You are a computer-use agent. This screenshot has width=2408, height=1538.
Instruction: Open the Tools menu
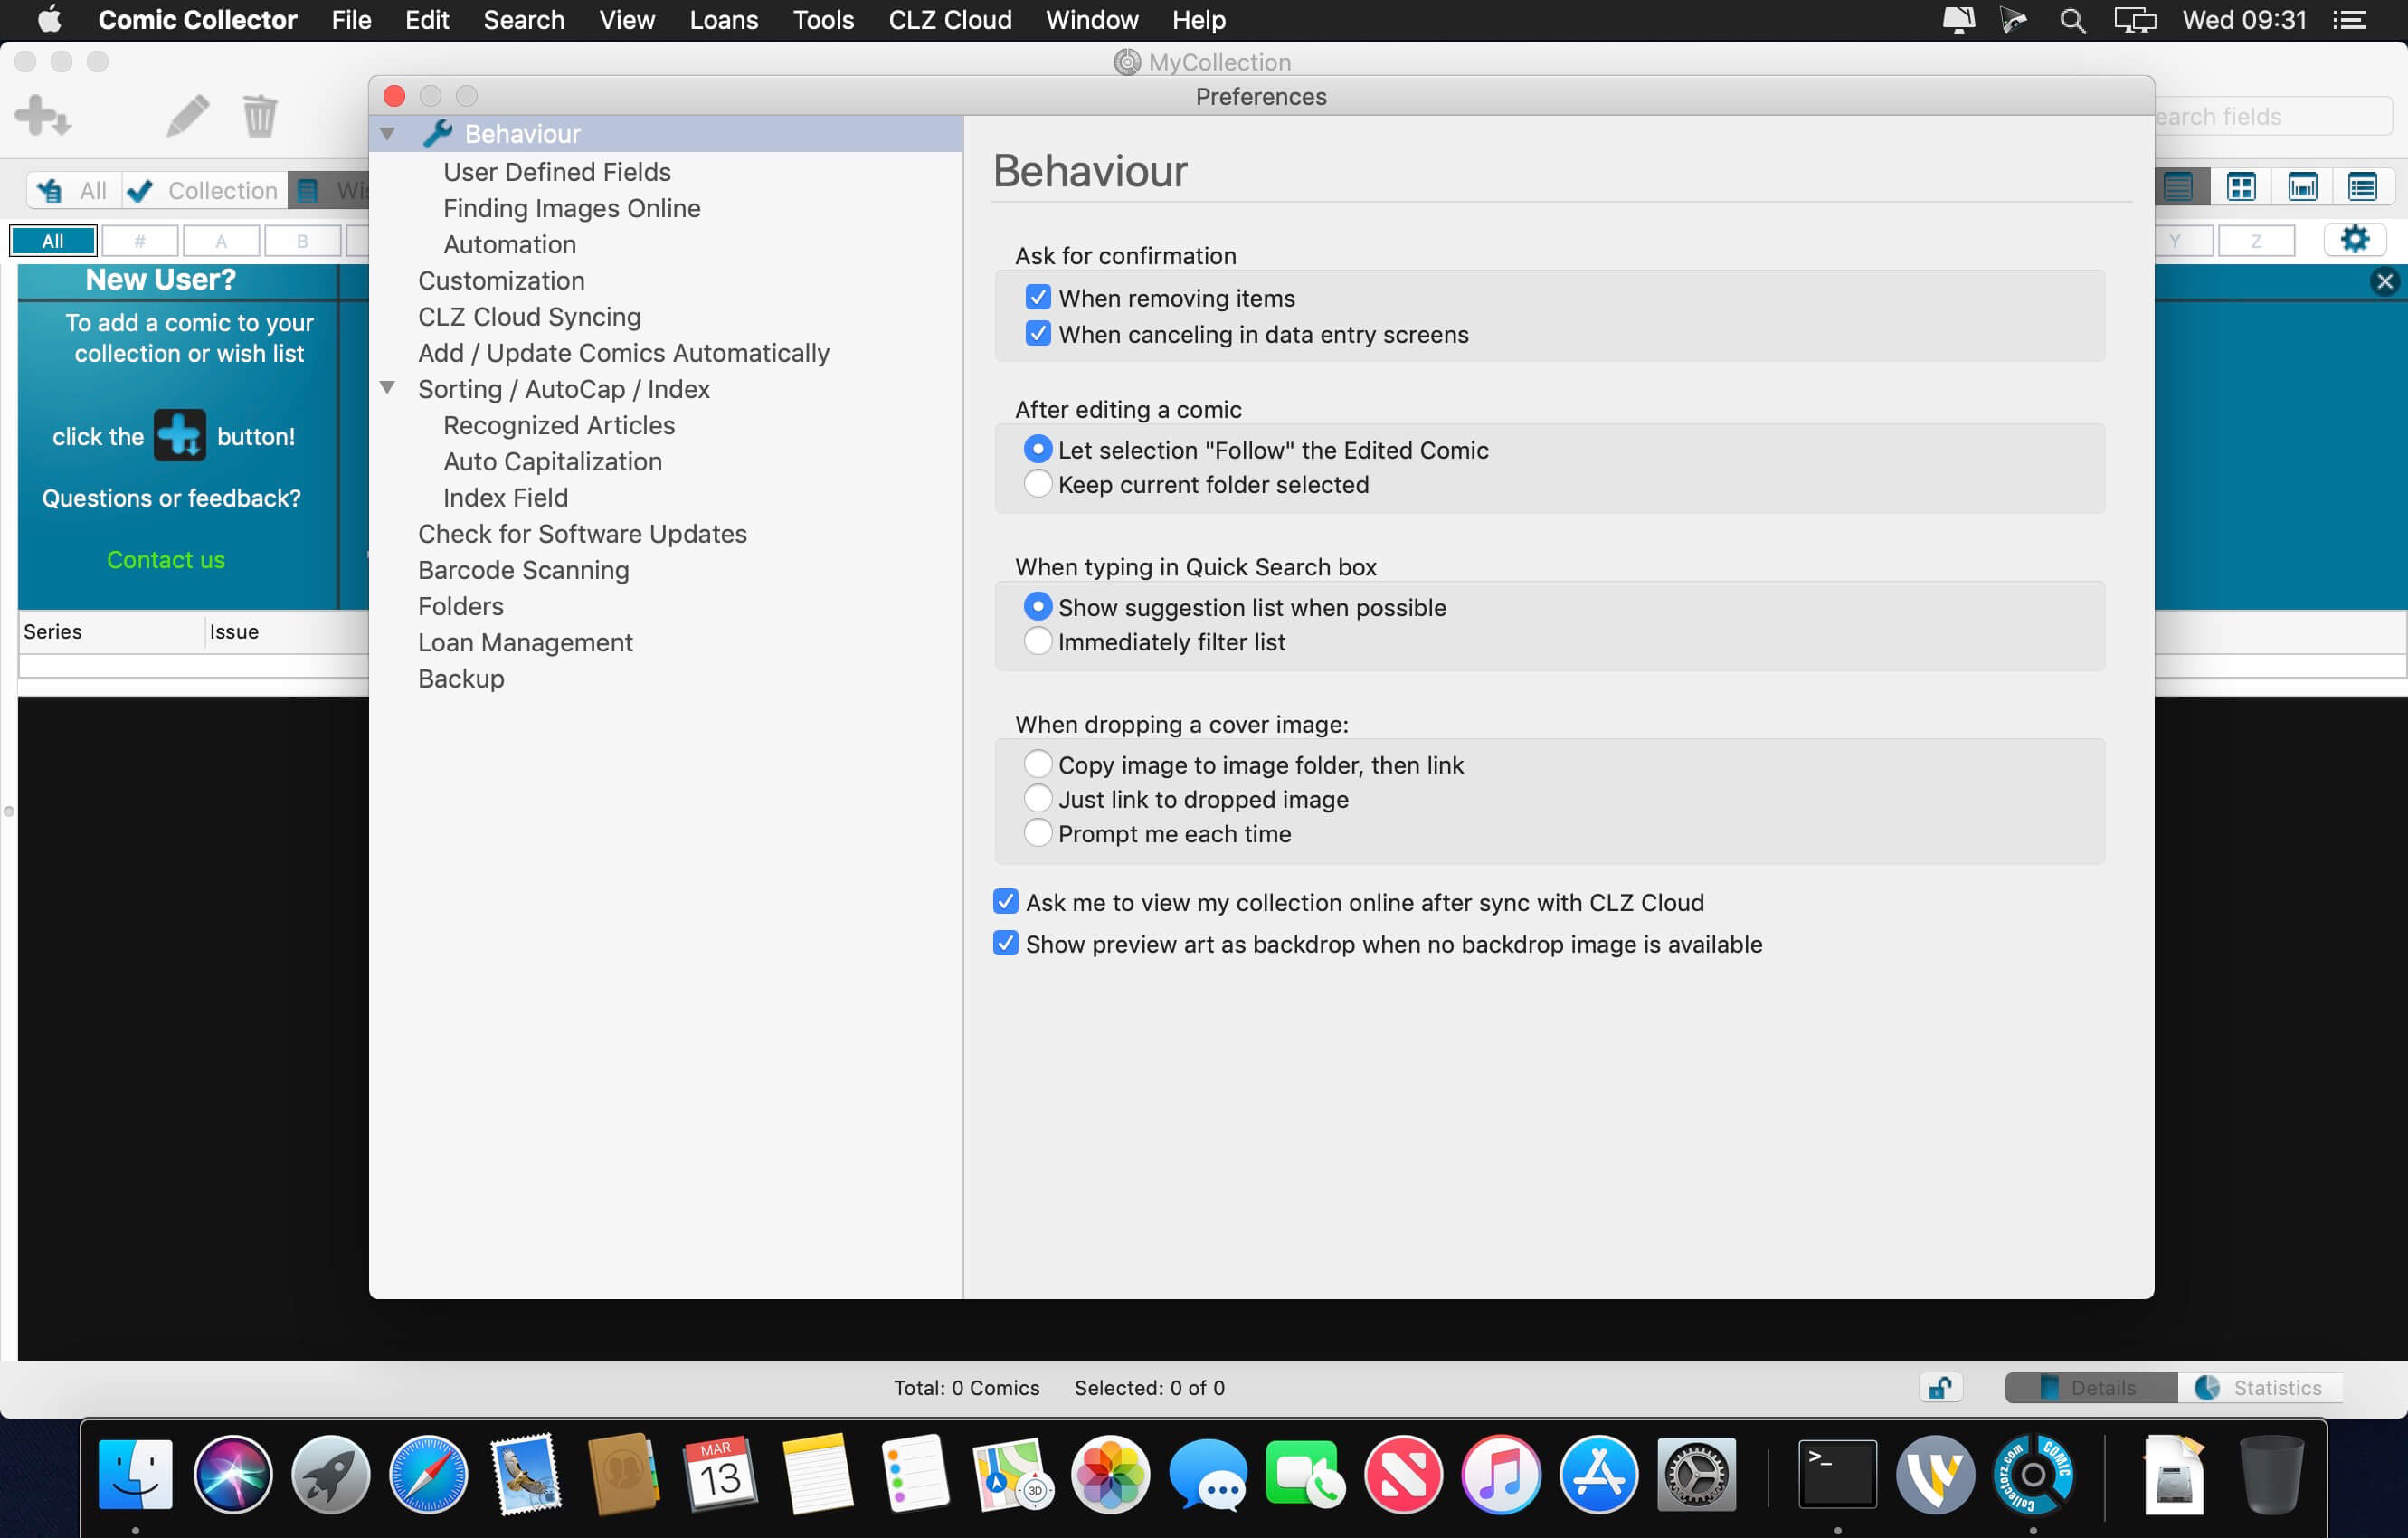(822, 20)
